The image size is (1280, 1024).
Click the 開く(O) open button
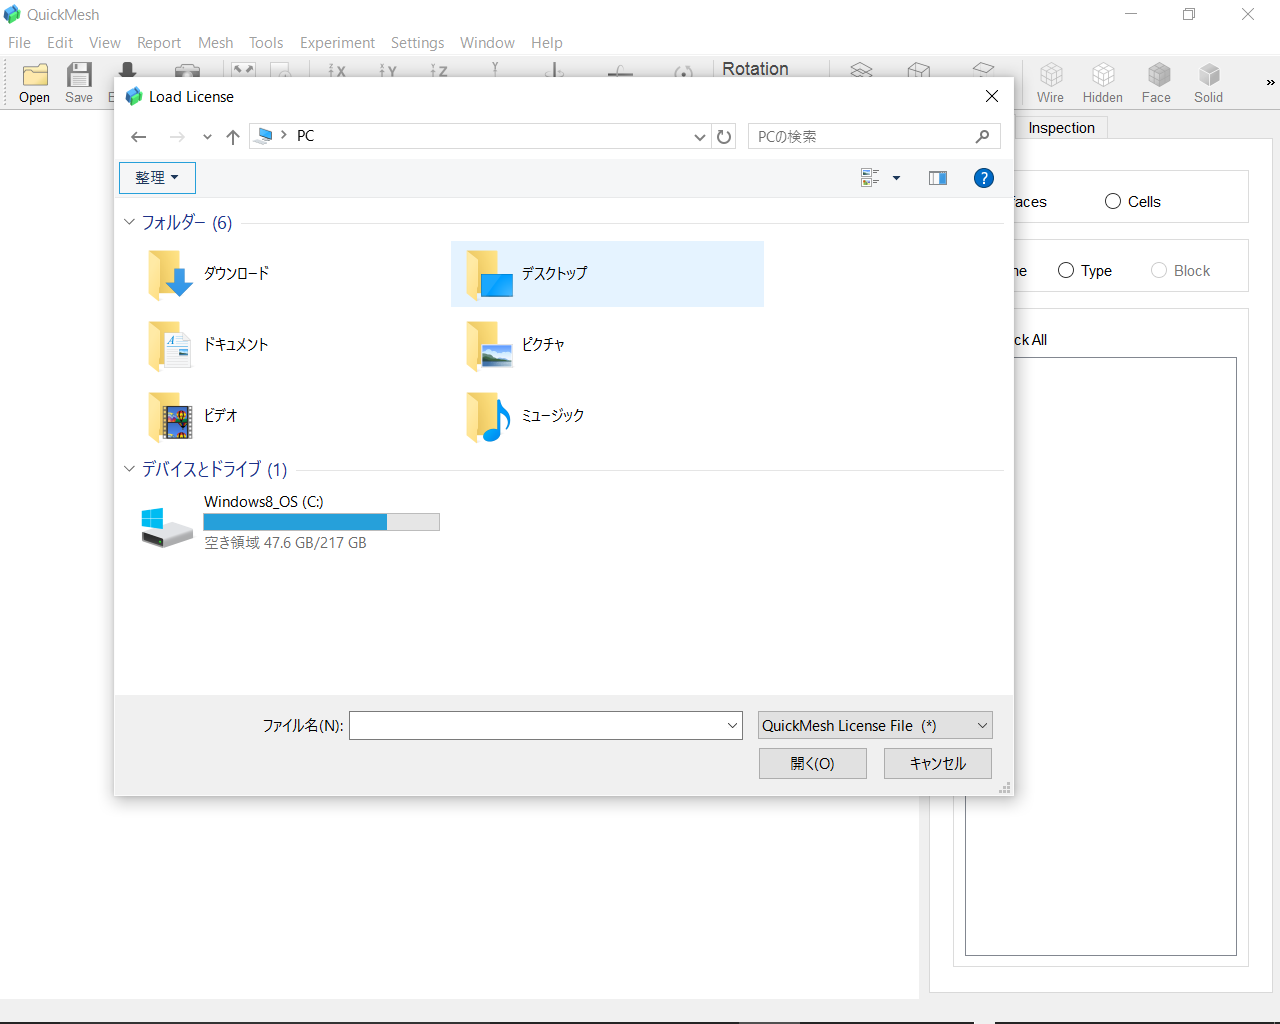(812, 764)
